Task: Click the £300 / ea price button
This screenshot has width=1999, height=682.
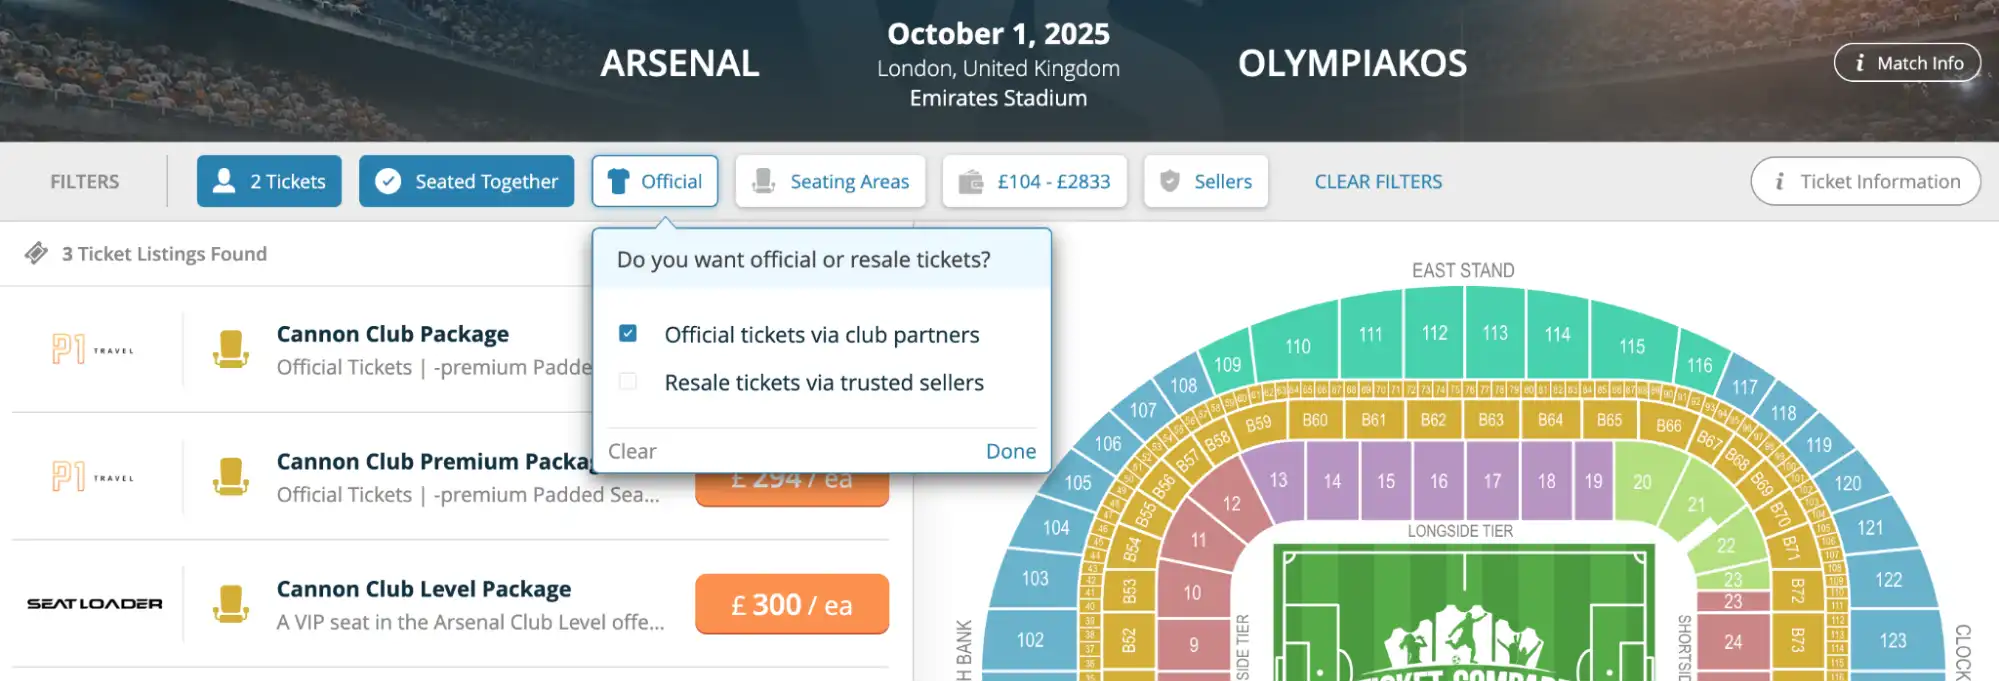Action: click(x=791, y=604)
